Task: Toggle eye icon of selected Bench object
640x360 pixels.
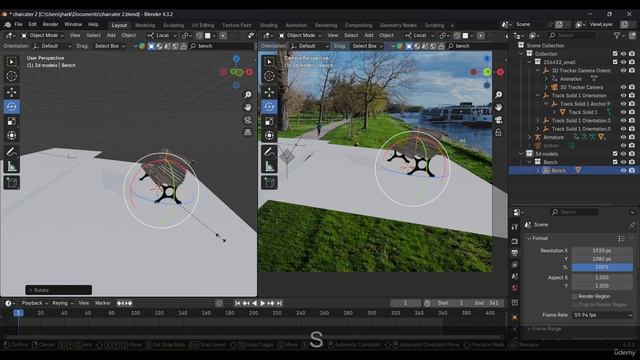Action: pos(623,171)
